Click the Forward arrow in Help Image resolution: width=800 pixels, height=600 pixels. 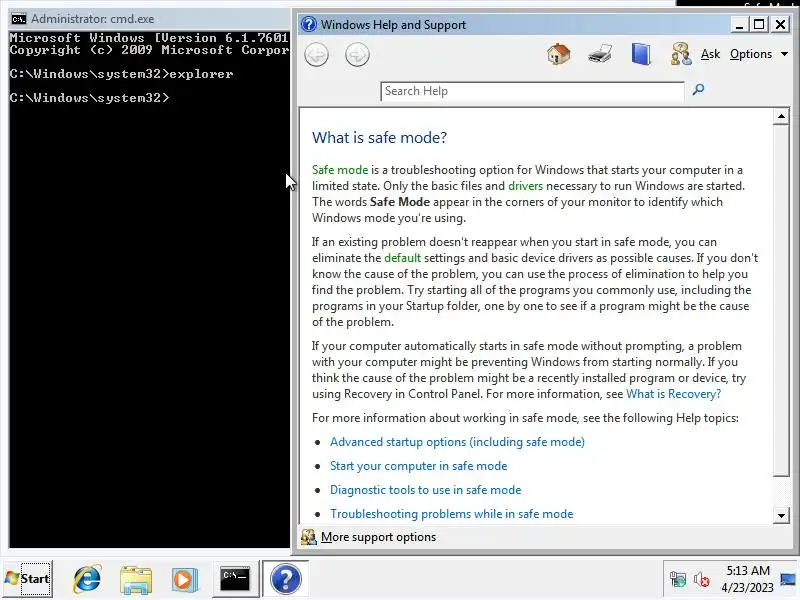(x=357, y=55)
